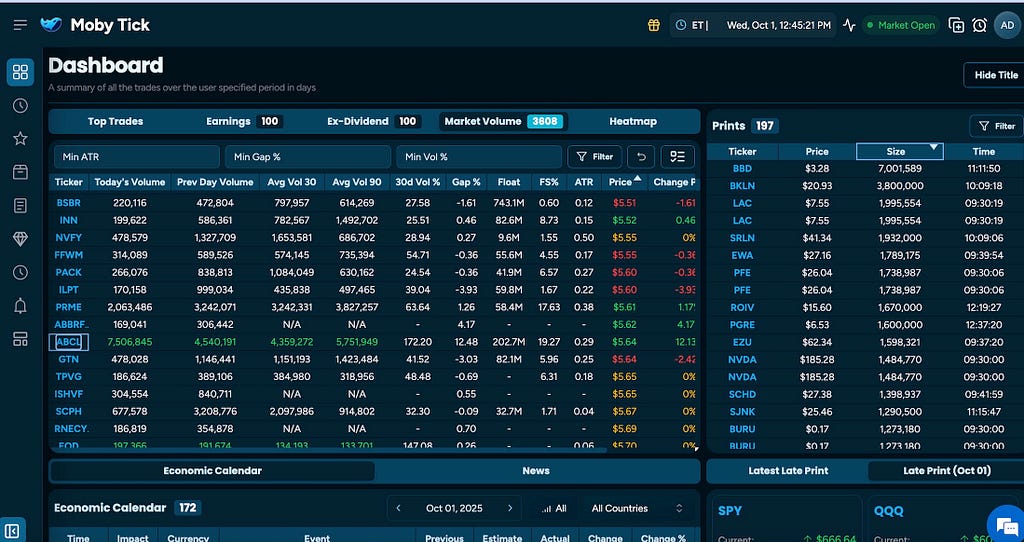This screenshot has height=542, width=1024.
Task: Open the alarm clock icon
Action: tap(979, 25)
